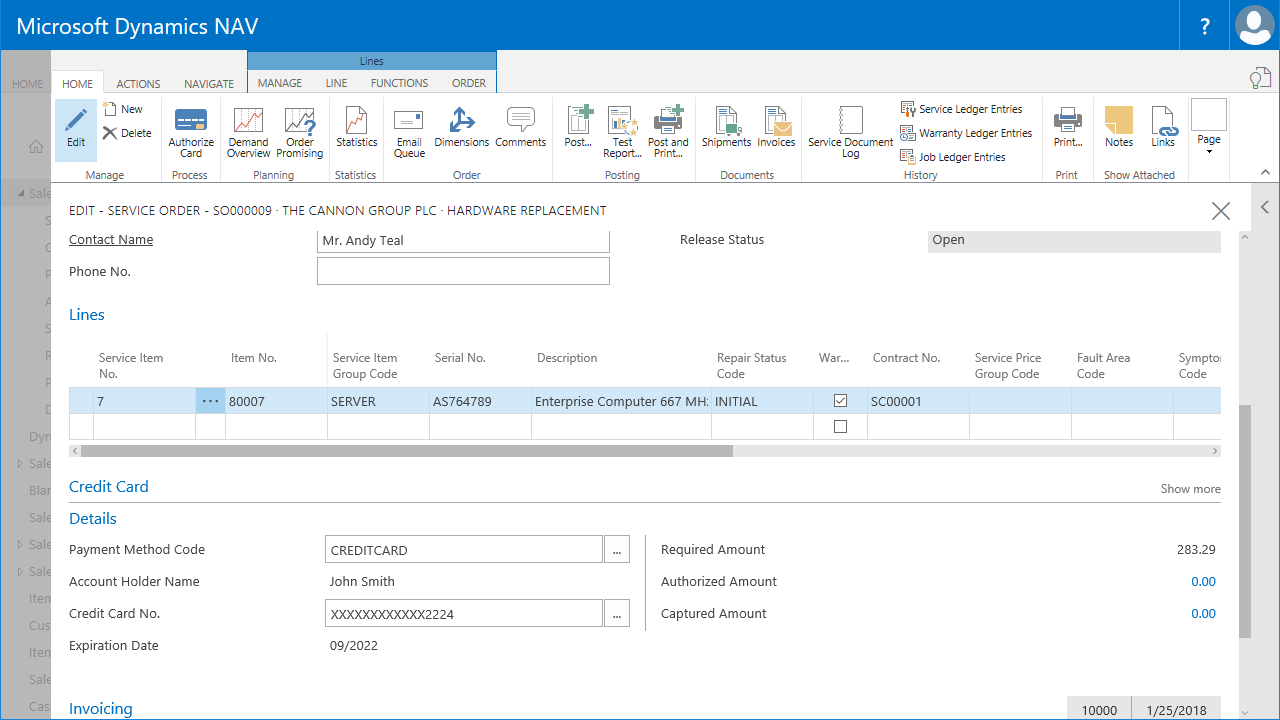Viewport: 1280px width, 720px height.
Task: Open Order Promising
Action: [300, 133]
